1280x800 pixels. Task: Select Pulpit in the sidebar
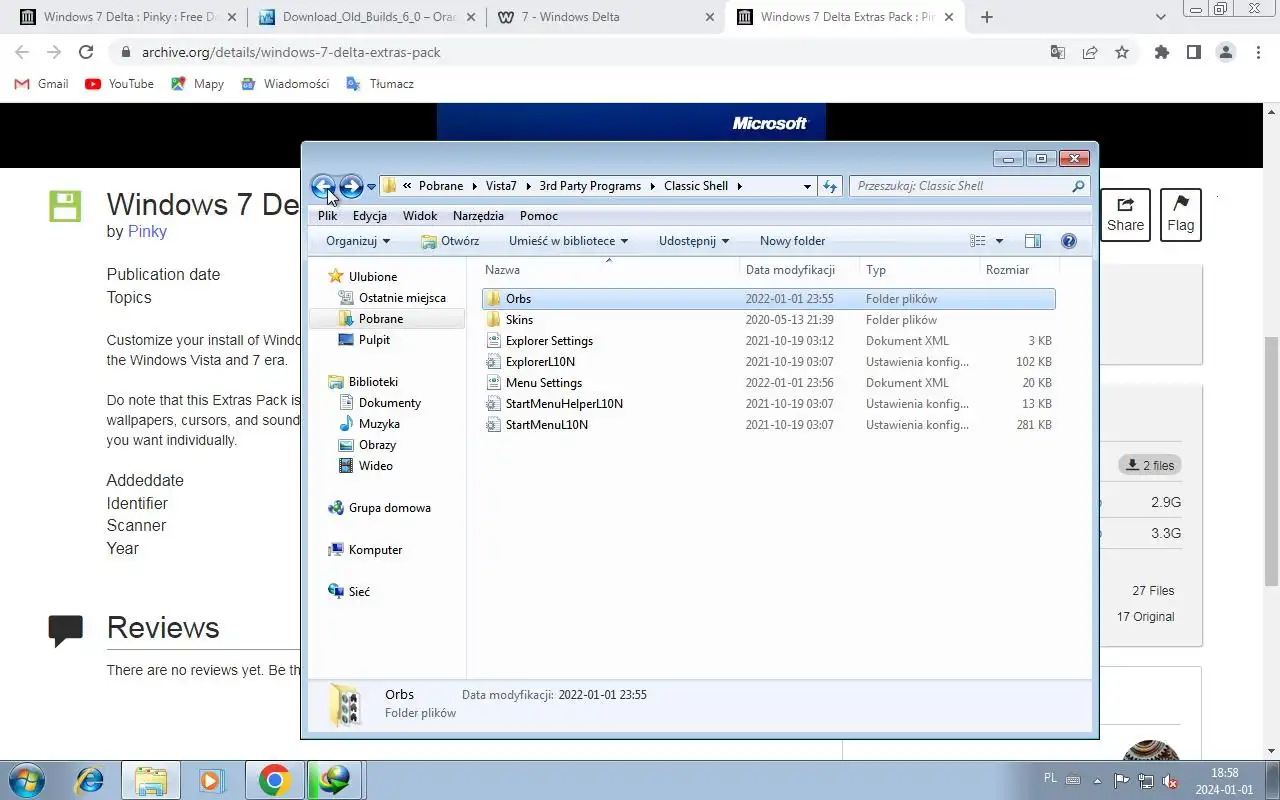click(x=374, y=340)
